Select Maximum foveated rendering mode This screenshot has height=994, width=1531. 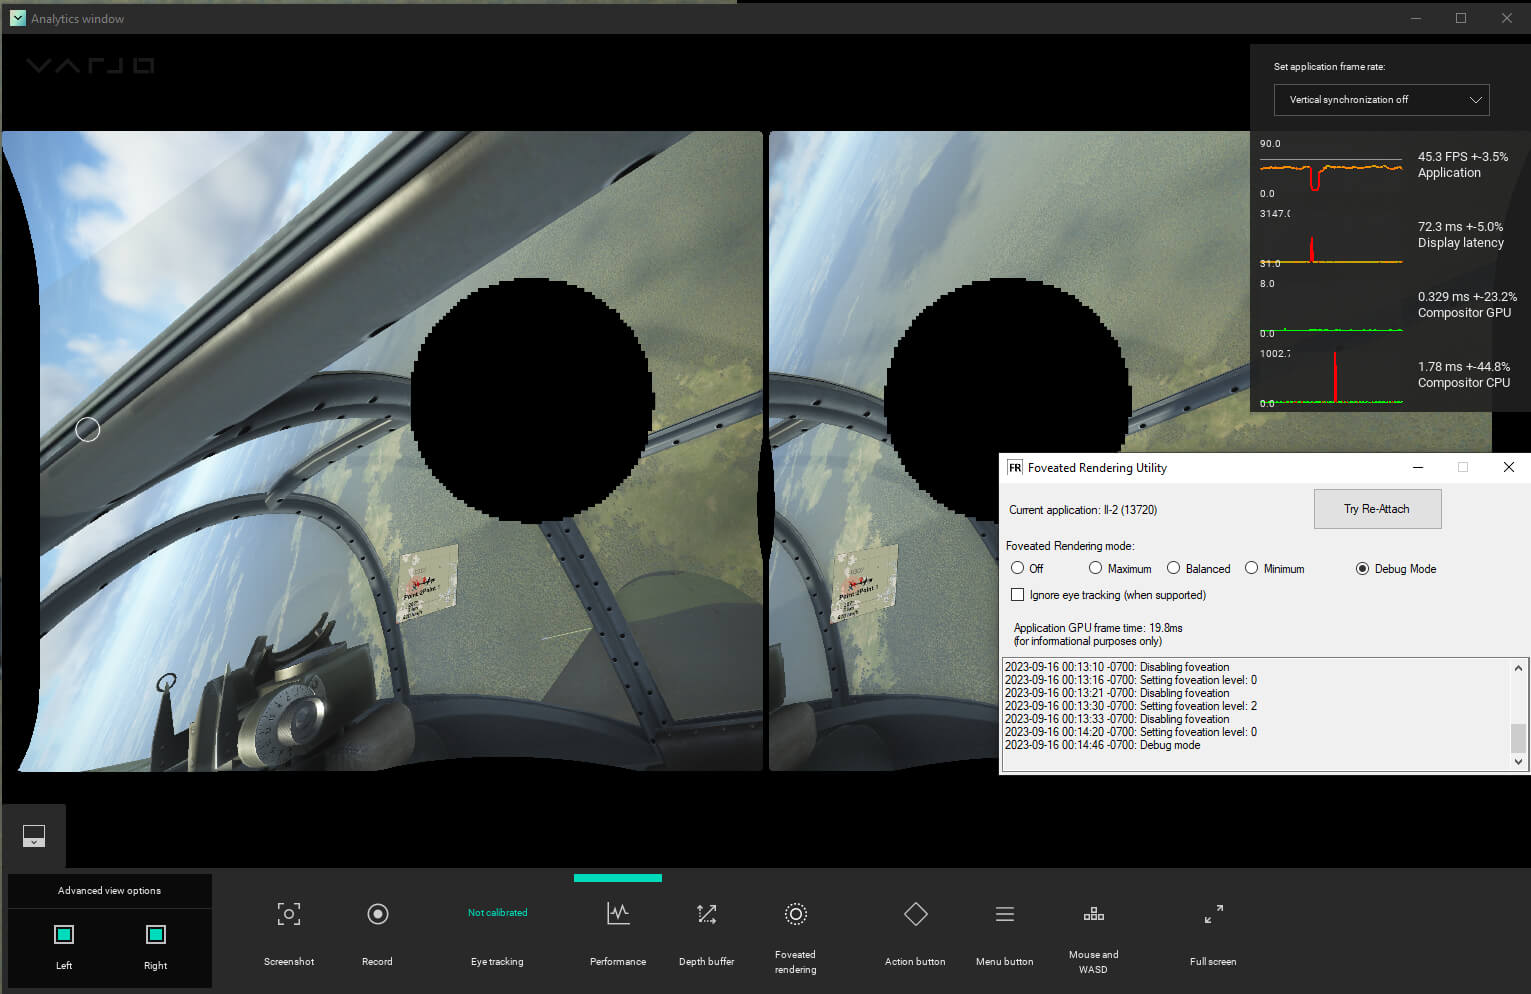pos(1096,568)
